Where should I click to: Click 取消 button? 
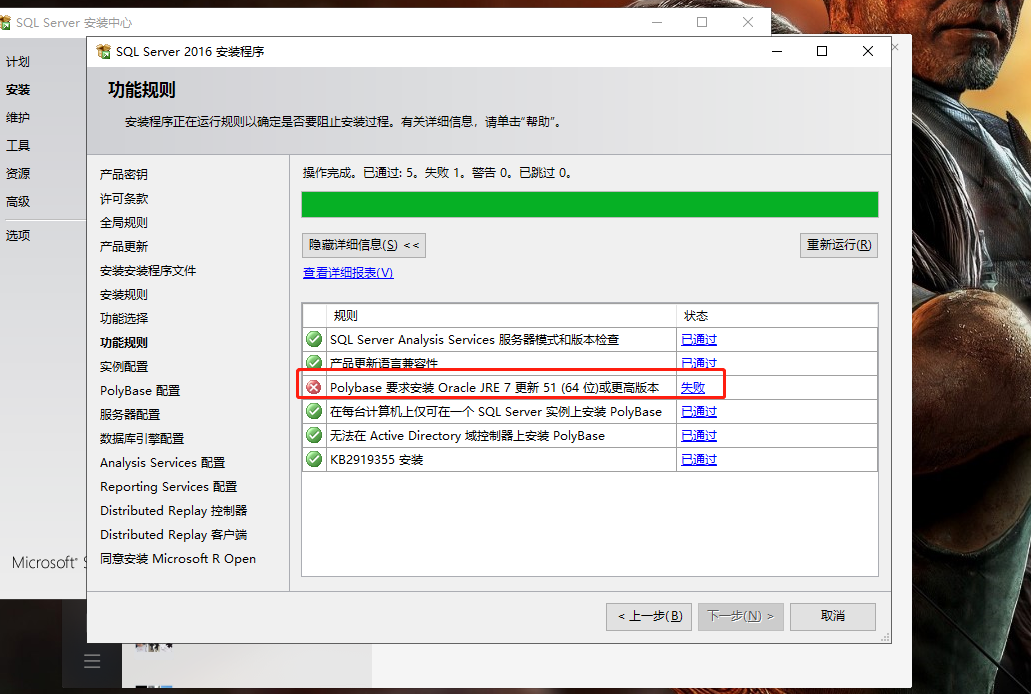coord(833,616)
